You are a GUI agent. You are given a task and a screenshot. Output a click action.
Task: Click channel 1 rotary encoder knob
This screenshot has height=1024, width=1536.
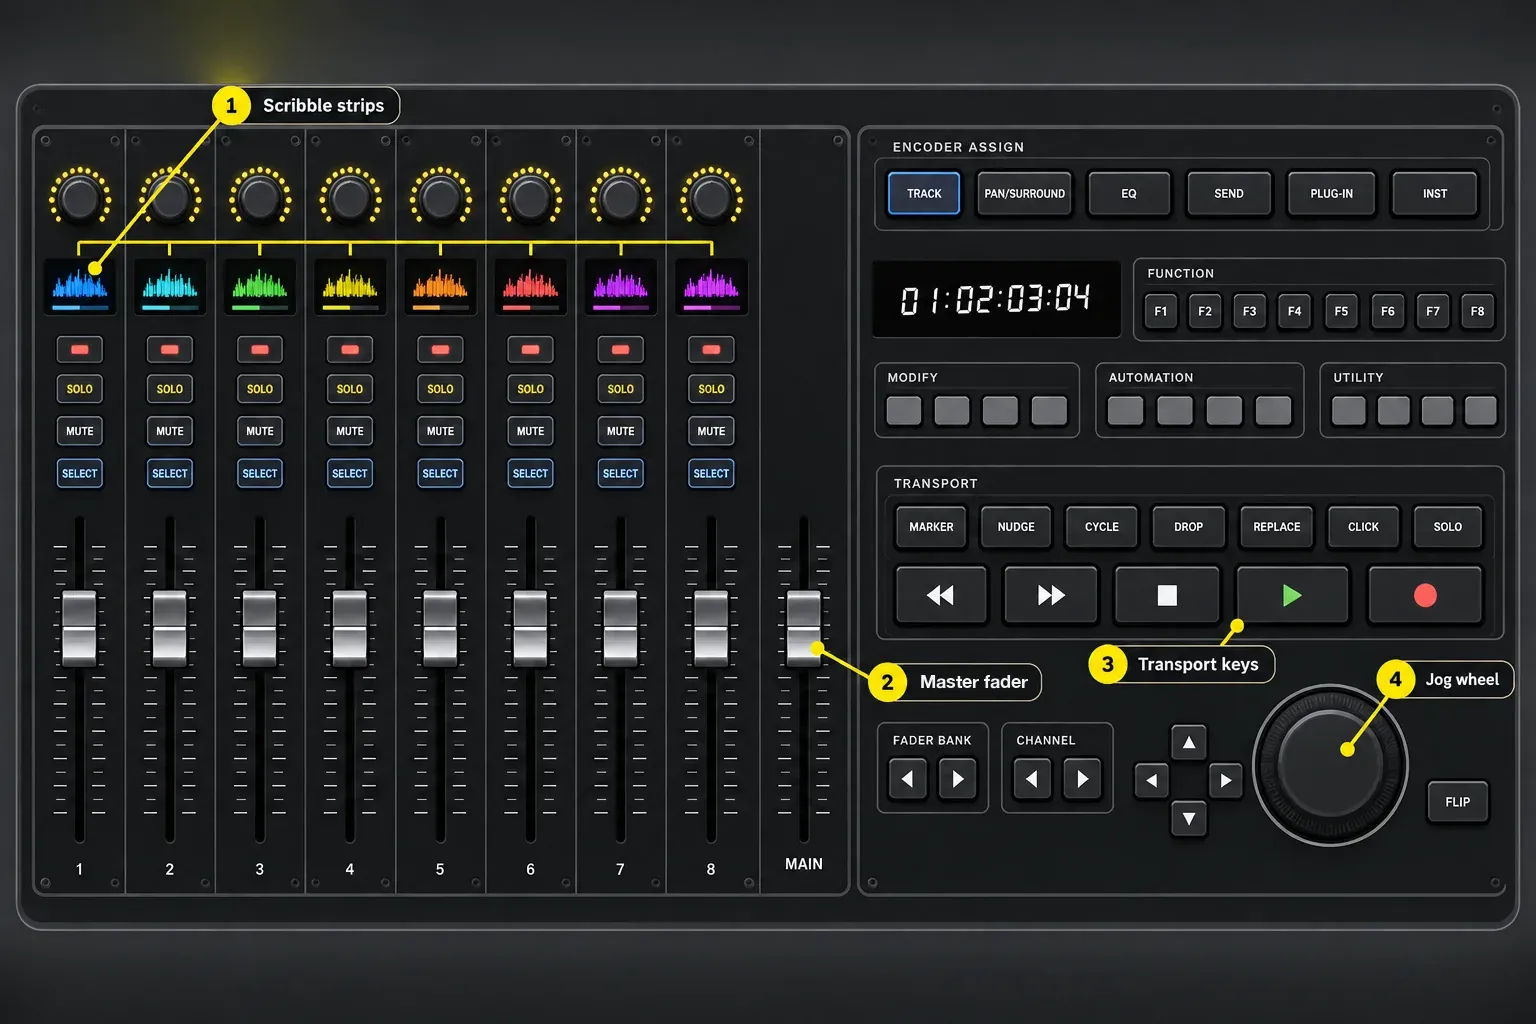[80, 197]
